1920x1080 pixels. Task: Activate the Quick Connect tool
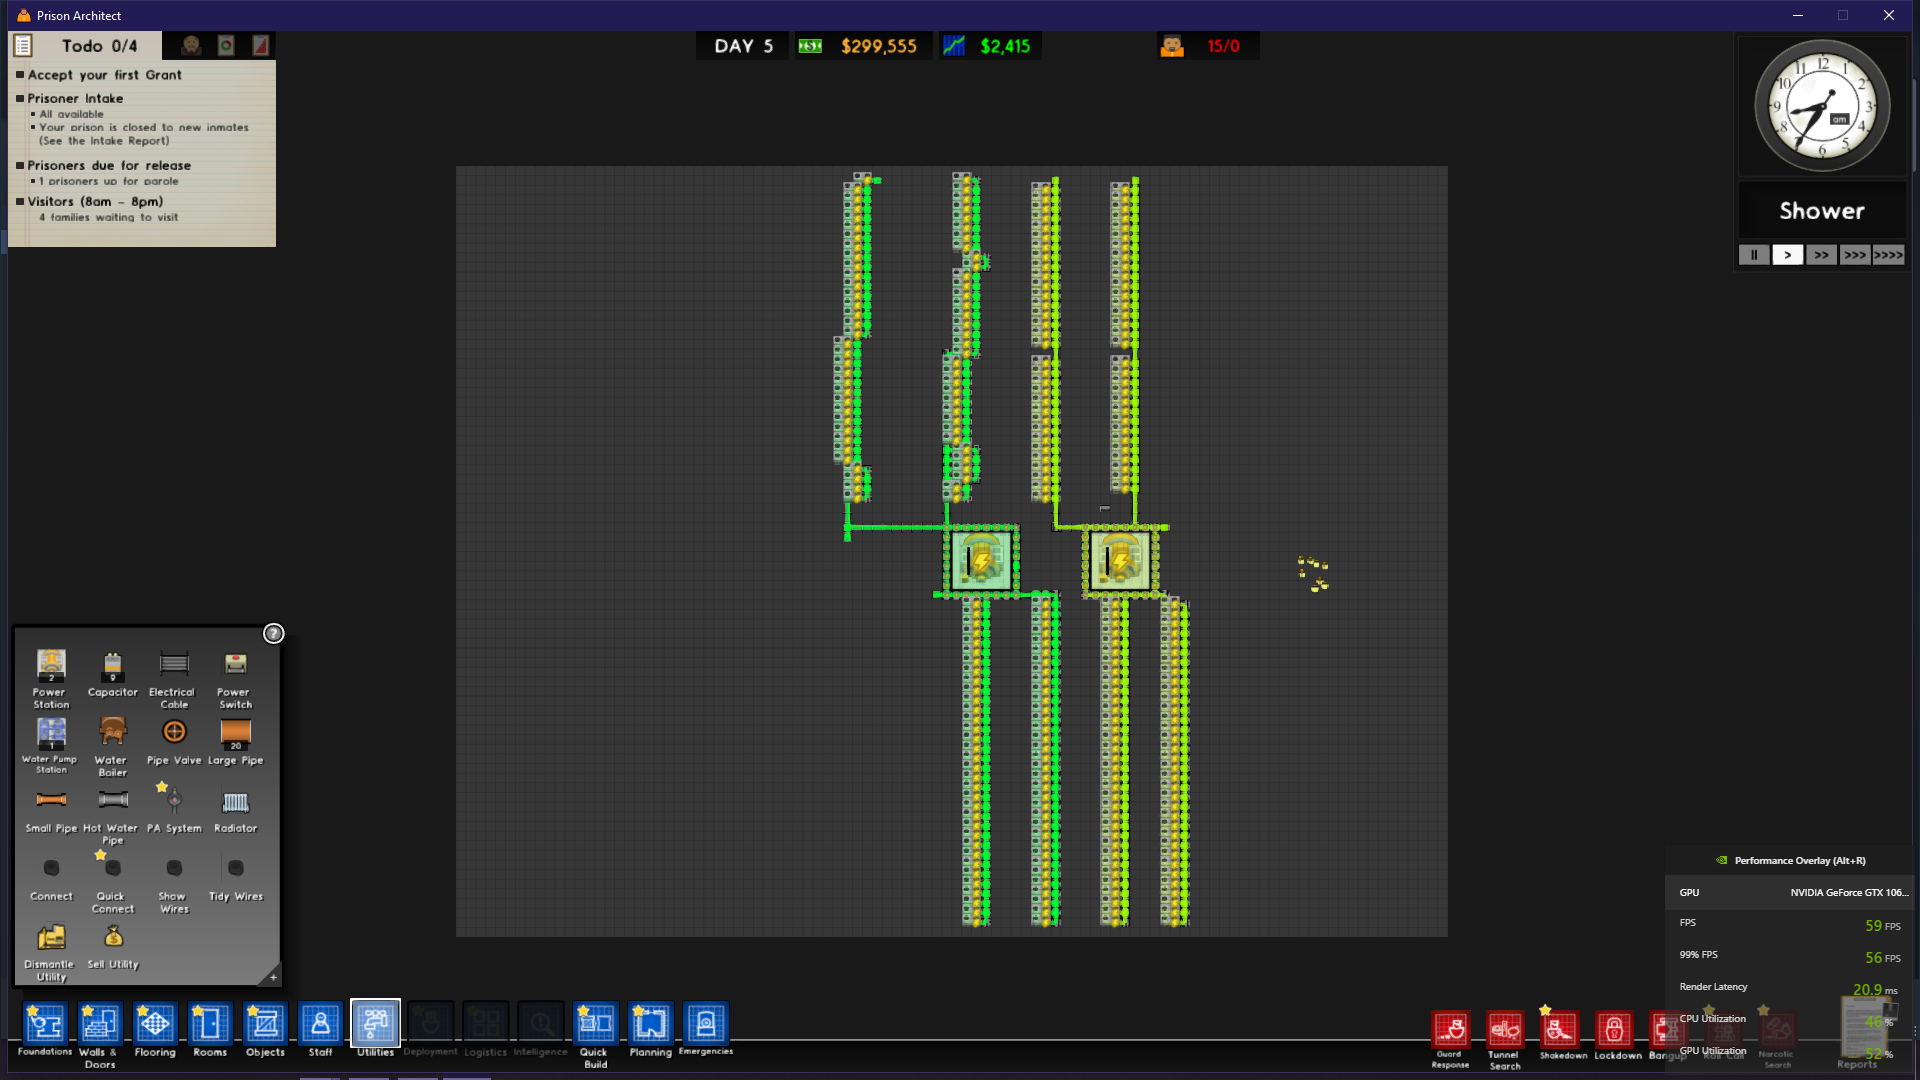(112, 883)
